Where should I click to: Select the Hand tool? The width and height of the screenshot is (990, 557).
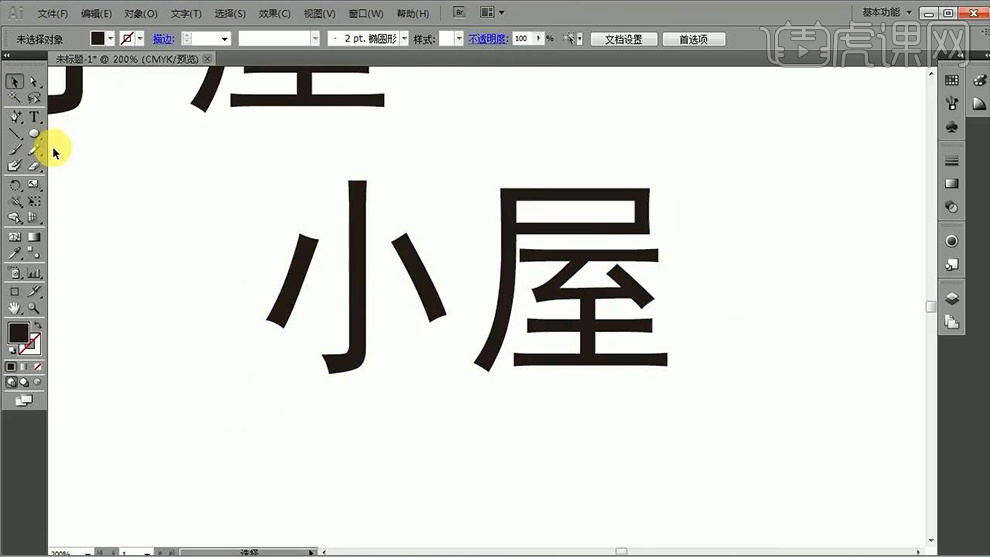tap(15, 308)
